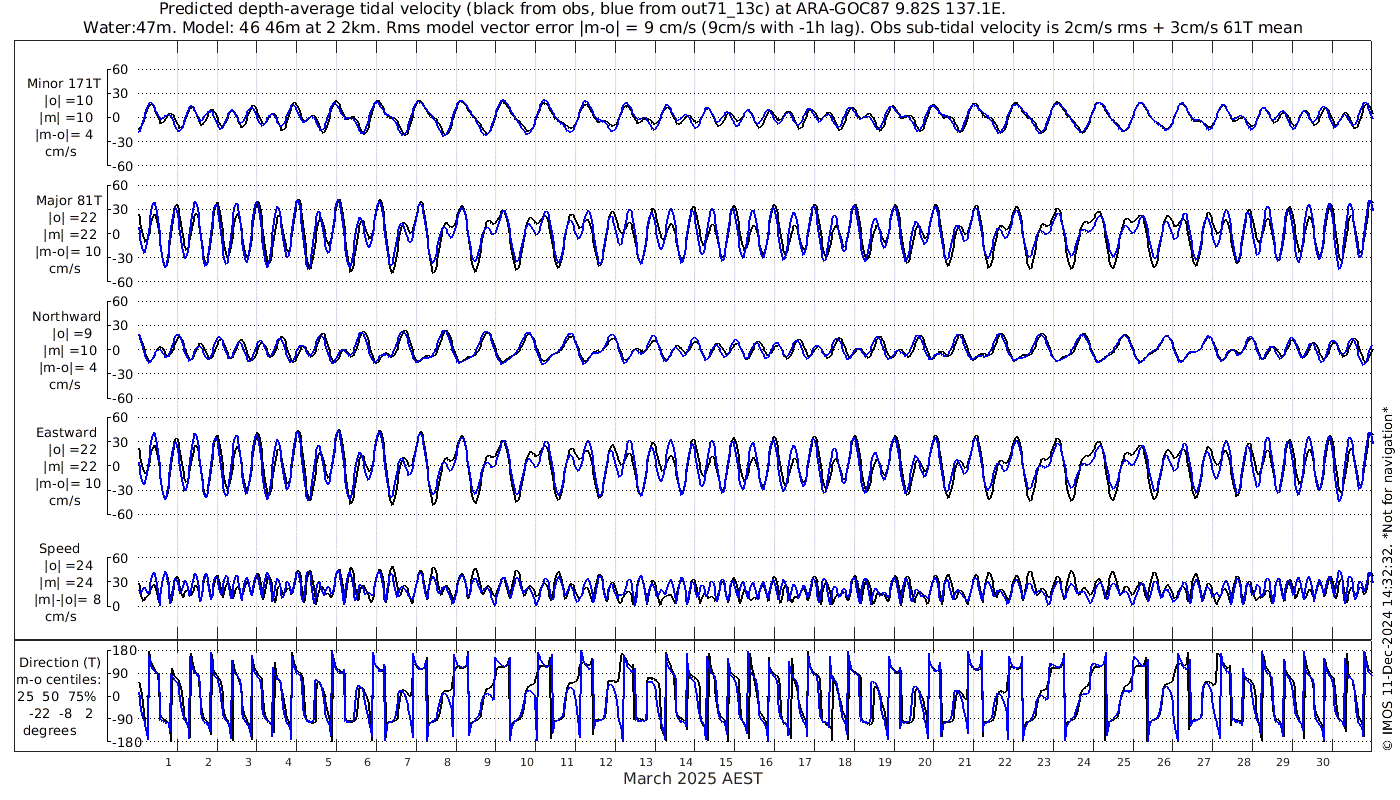Click the 'cm/s' unit under Major 81T
1400x800 pixels.
tap(66, 268)
